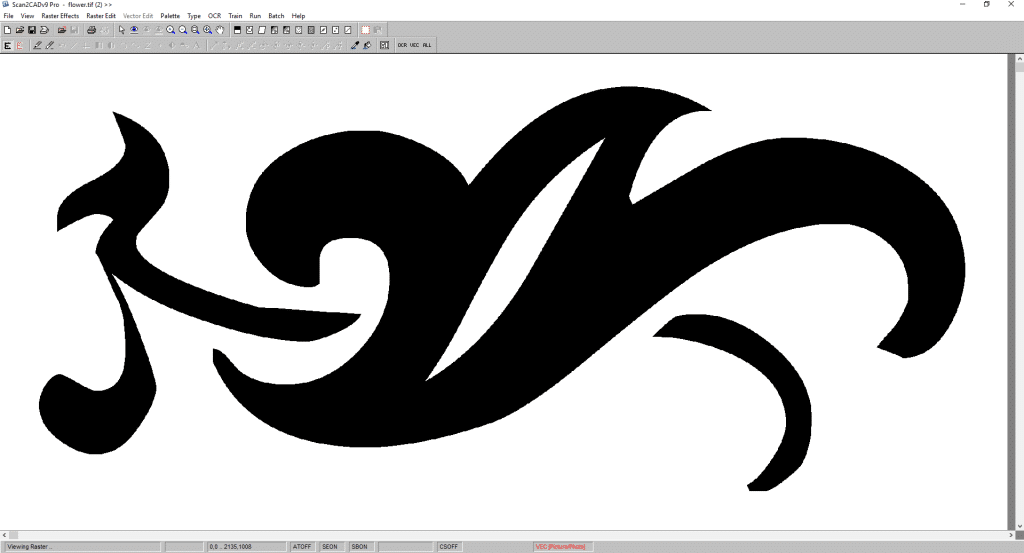Open the OCR menu

click(214, 16)
